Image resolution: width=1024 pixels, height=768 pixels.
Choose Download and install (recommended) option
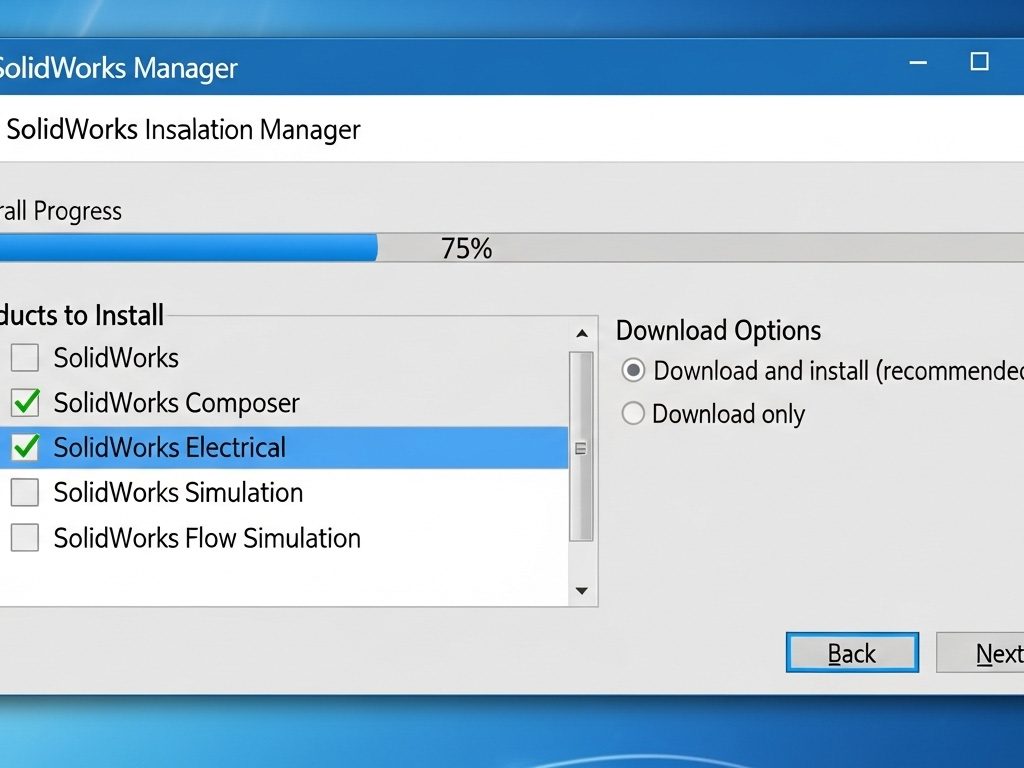[633, 371]
